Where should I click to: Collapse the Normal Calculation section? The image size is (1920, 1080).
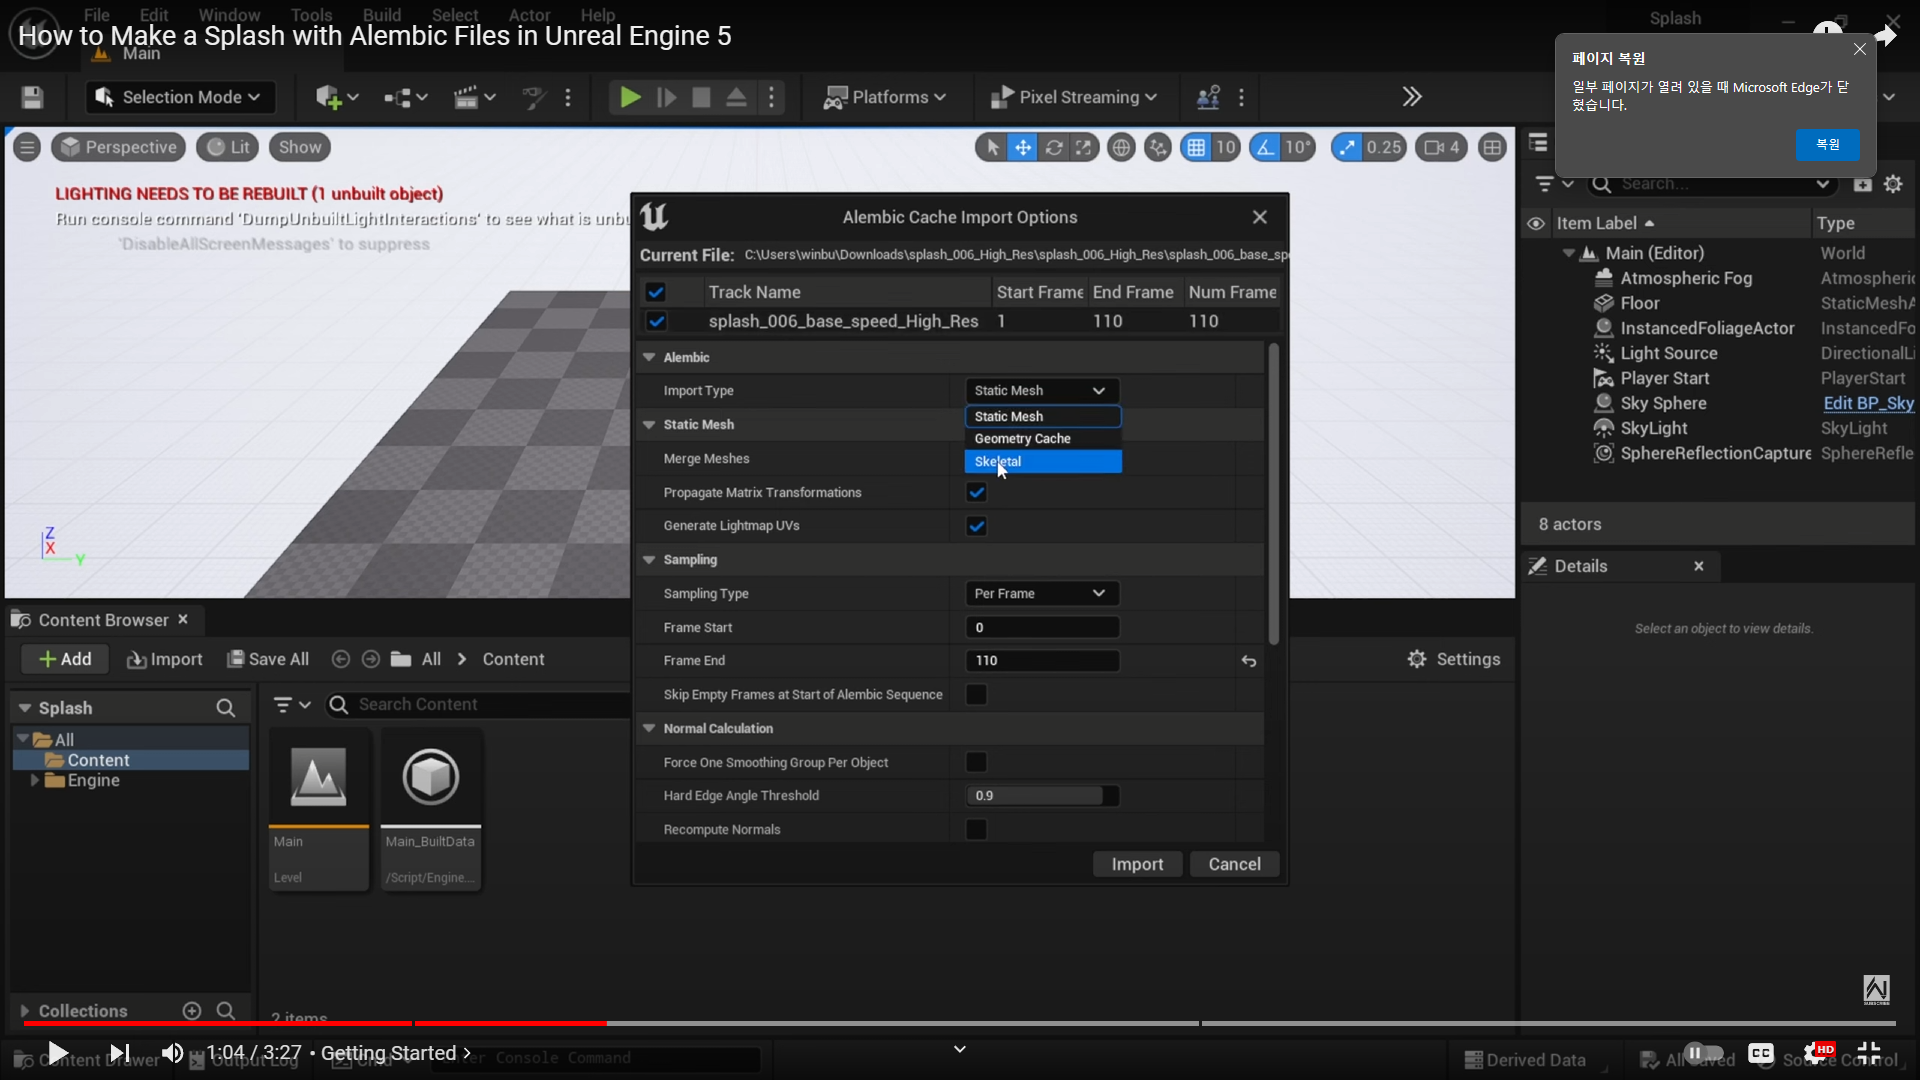(x=649, y=729)
